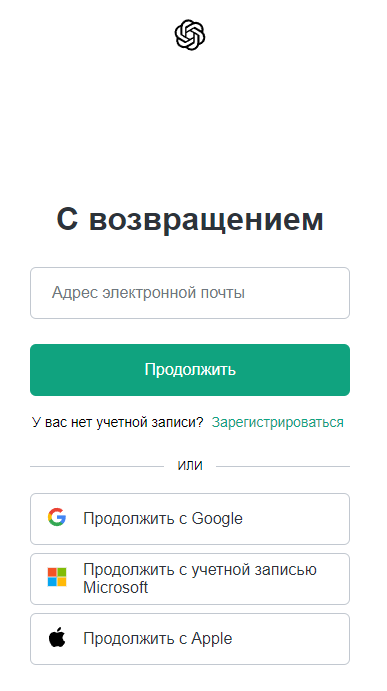387x691 pixels.
Task: Click the Microsoft four-square logo icon
Action: 57,577
